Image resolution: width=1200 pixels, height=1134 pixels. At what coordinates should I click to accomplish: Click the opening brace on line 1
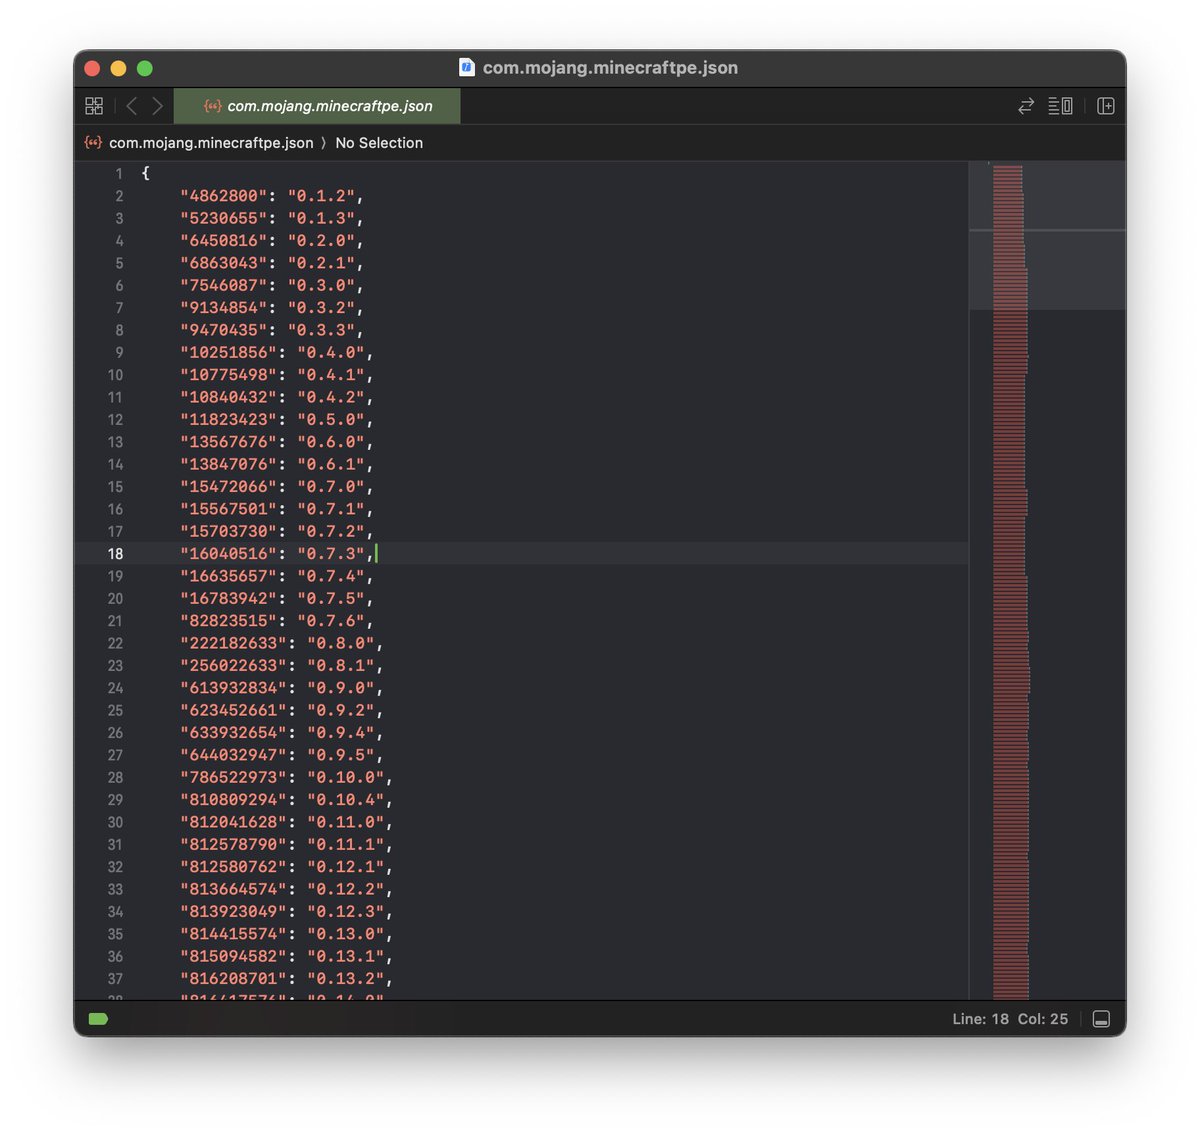pyautogui.click(x=146, y=173)
